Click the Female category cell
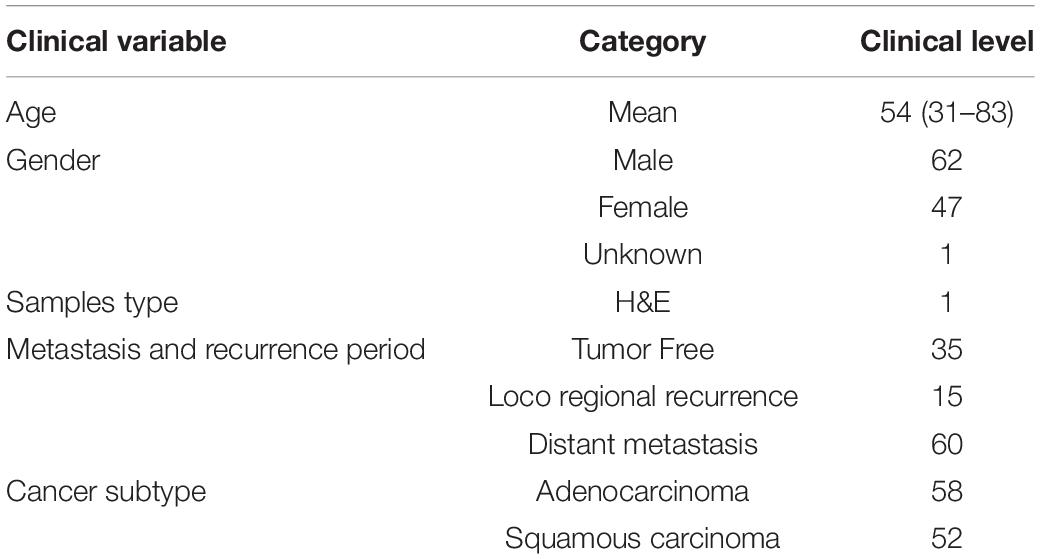 (643, 208)
